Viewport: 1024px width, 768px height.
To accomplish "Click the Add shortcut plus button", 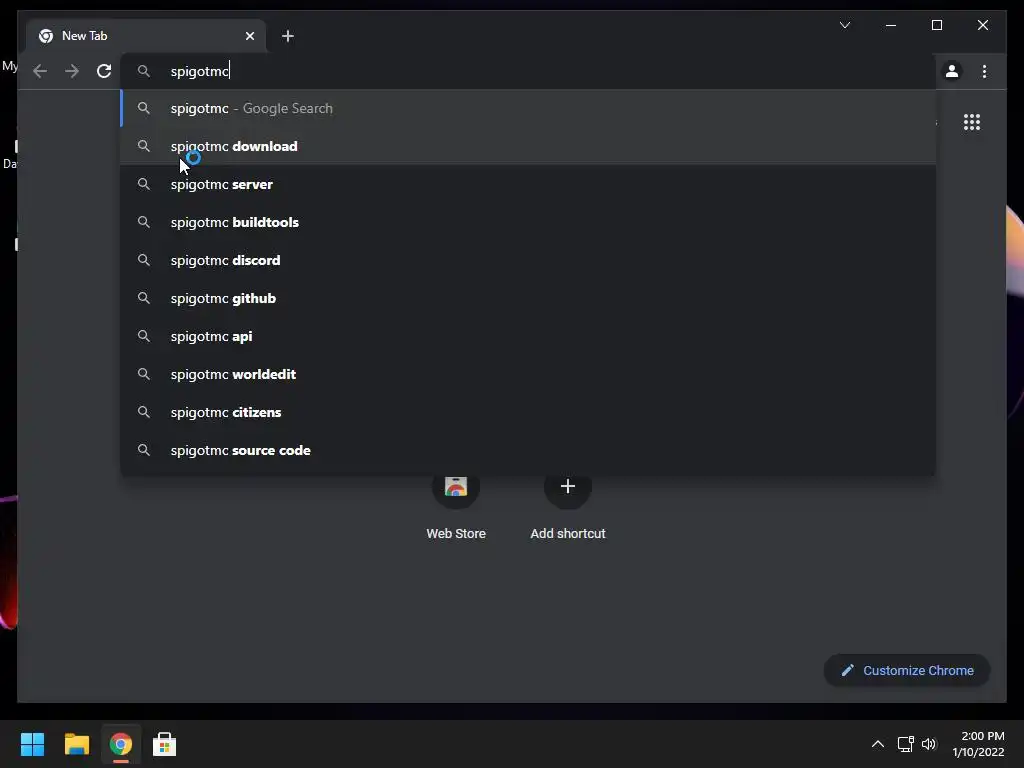I will tap(568, 487).
